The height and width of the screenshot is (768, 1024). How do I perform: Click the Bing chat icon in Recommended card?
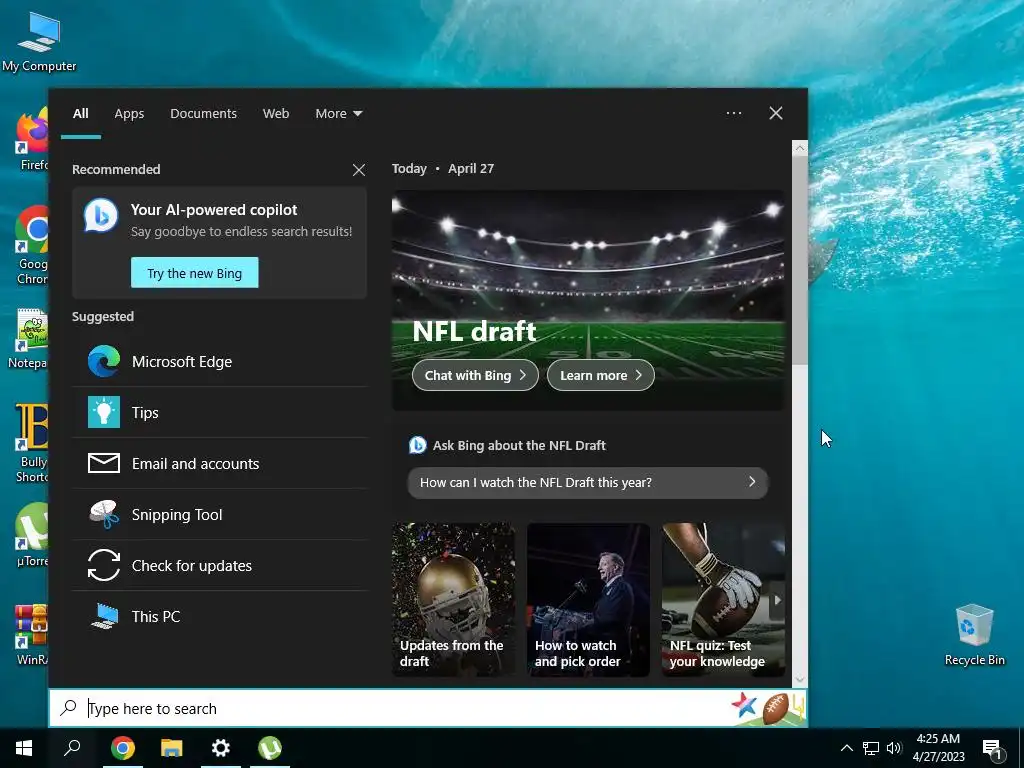pos(101,215)
